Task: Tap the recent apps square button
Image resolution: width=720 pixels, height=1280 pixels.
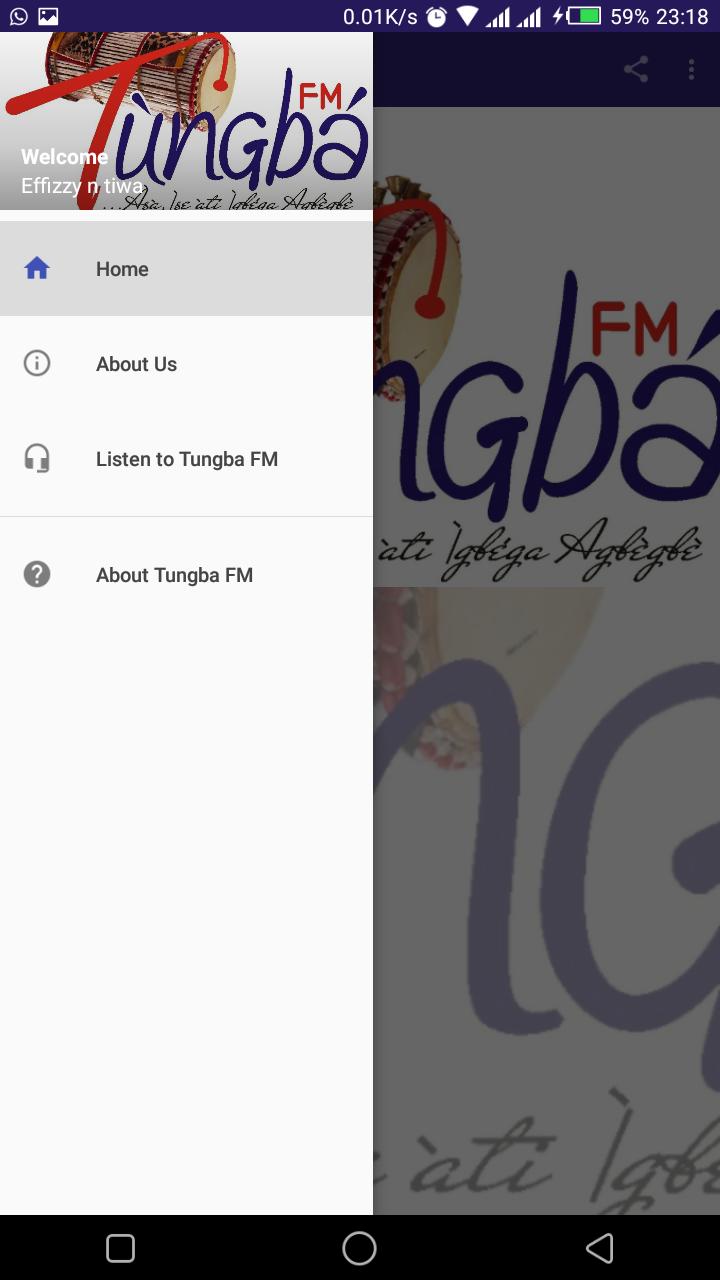Action: pos(120,1248)
